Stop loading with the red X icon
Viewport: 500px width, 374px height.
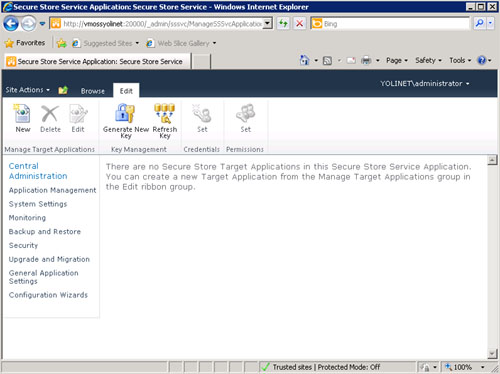point(300,23)
